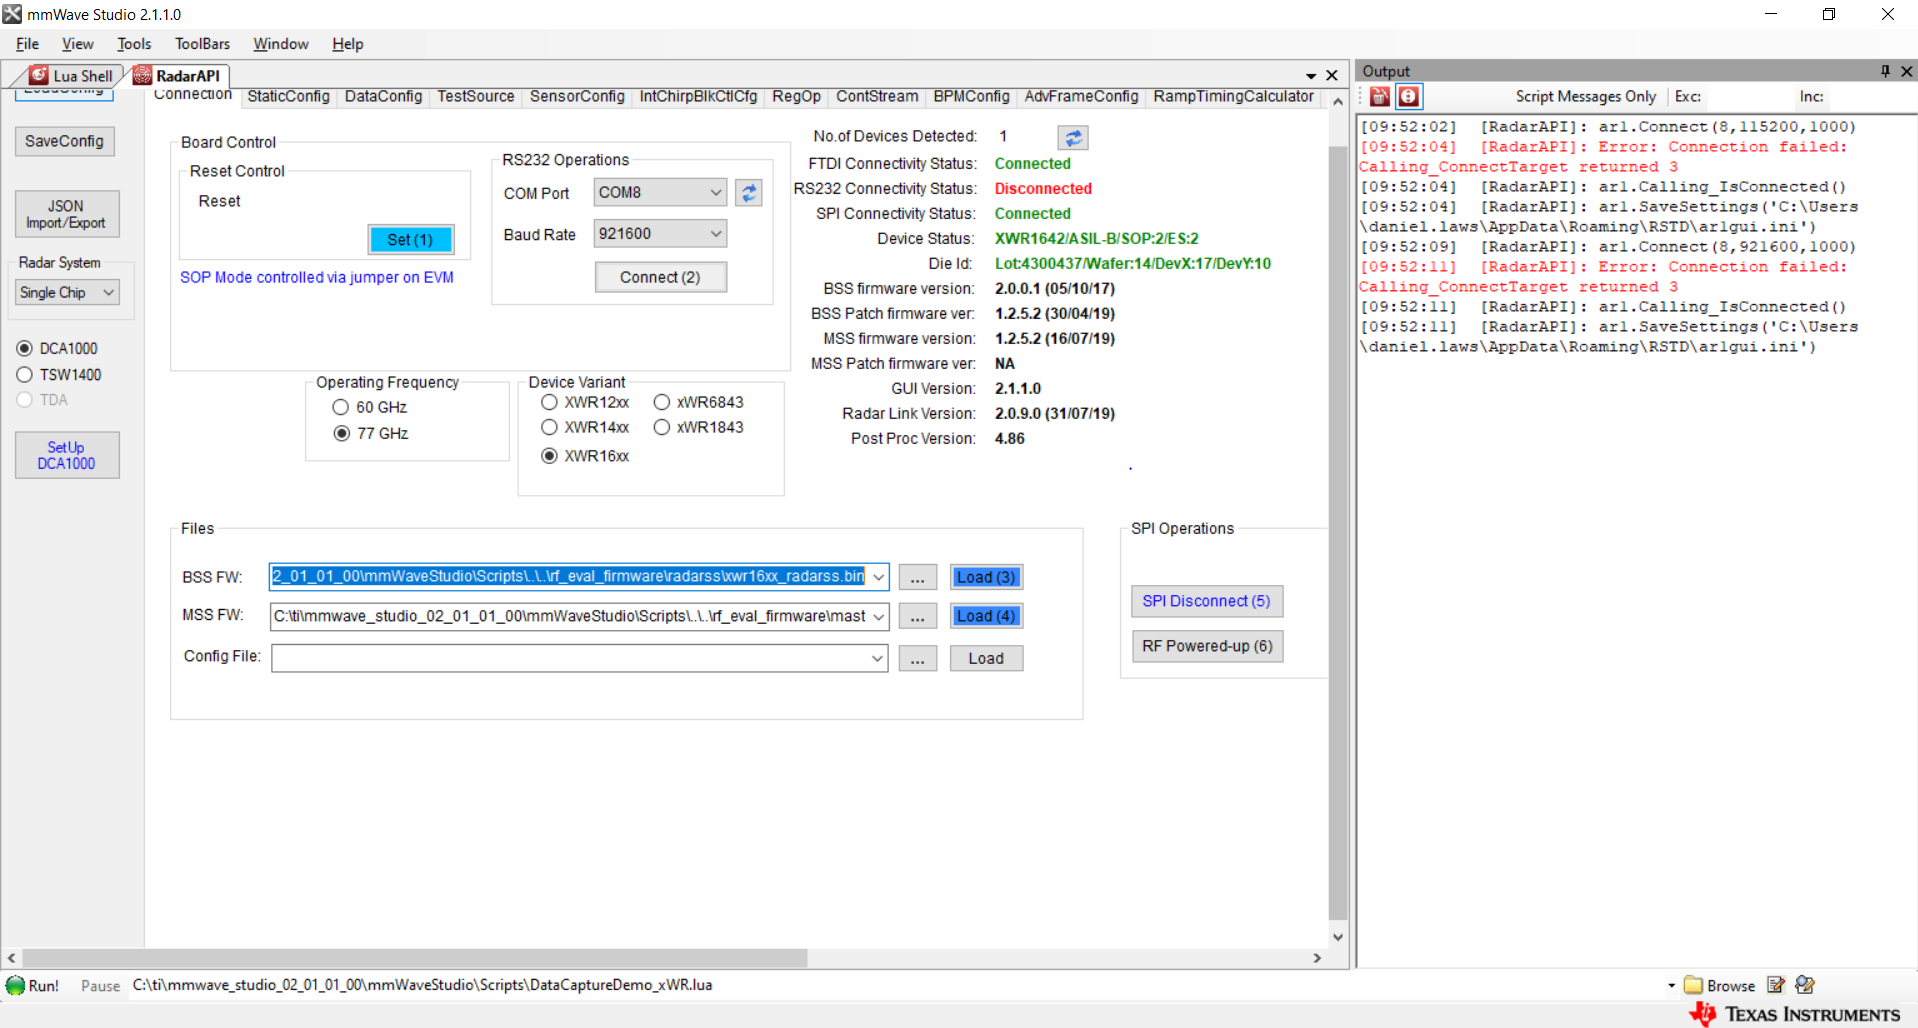
Task: Open the window list dropdown arrow beside tab close
Action: (x=1311, y=76)
